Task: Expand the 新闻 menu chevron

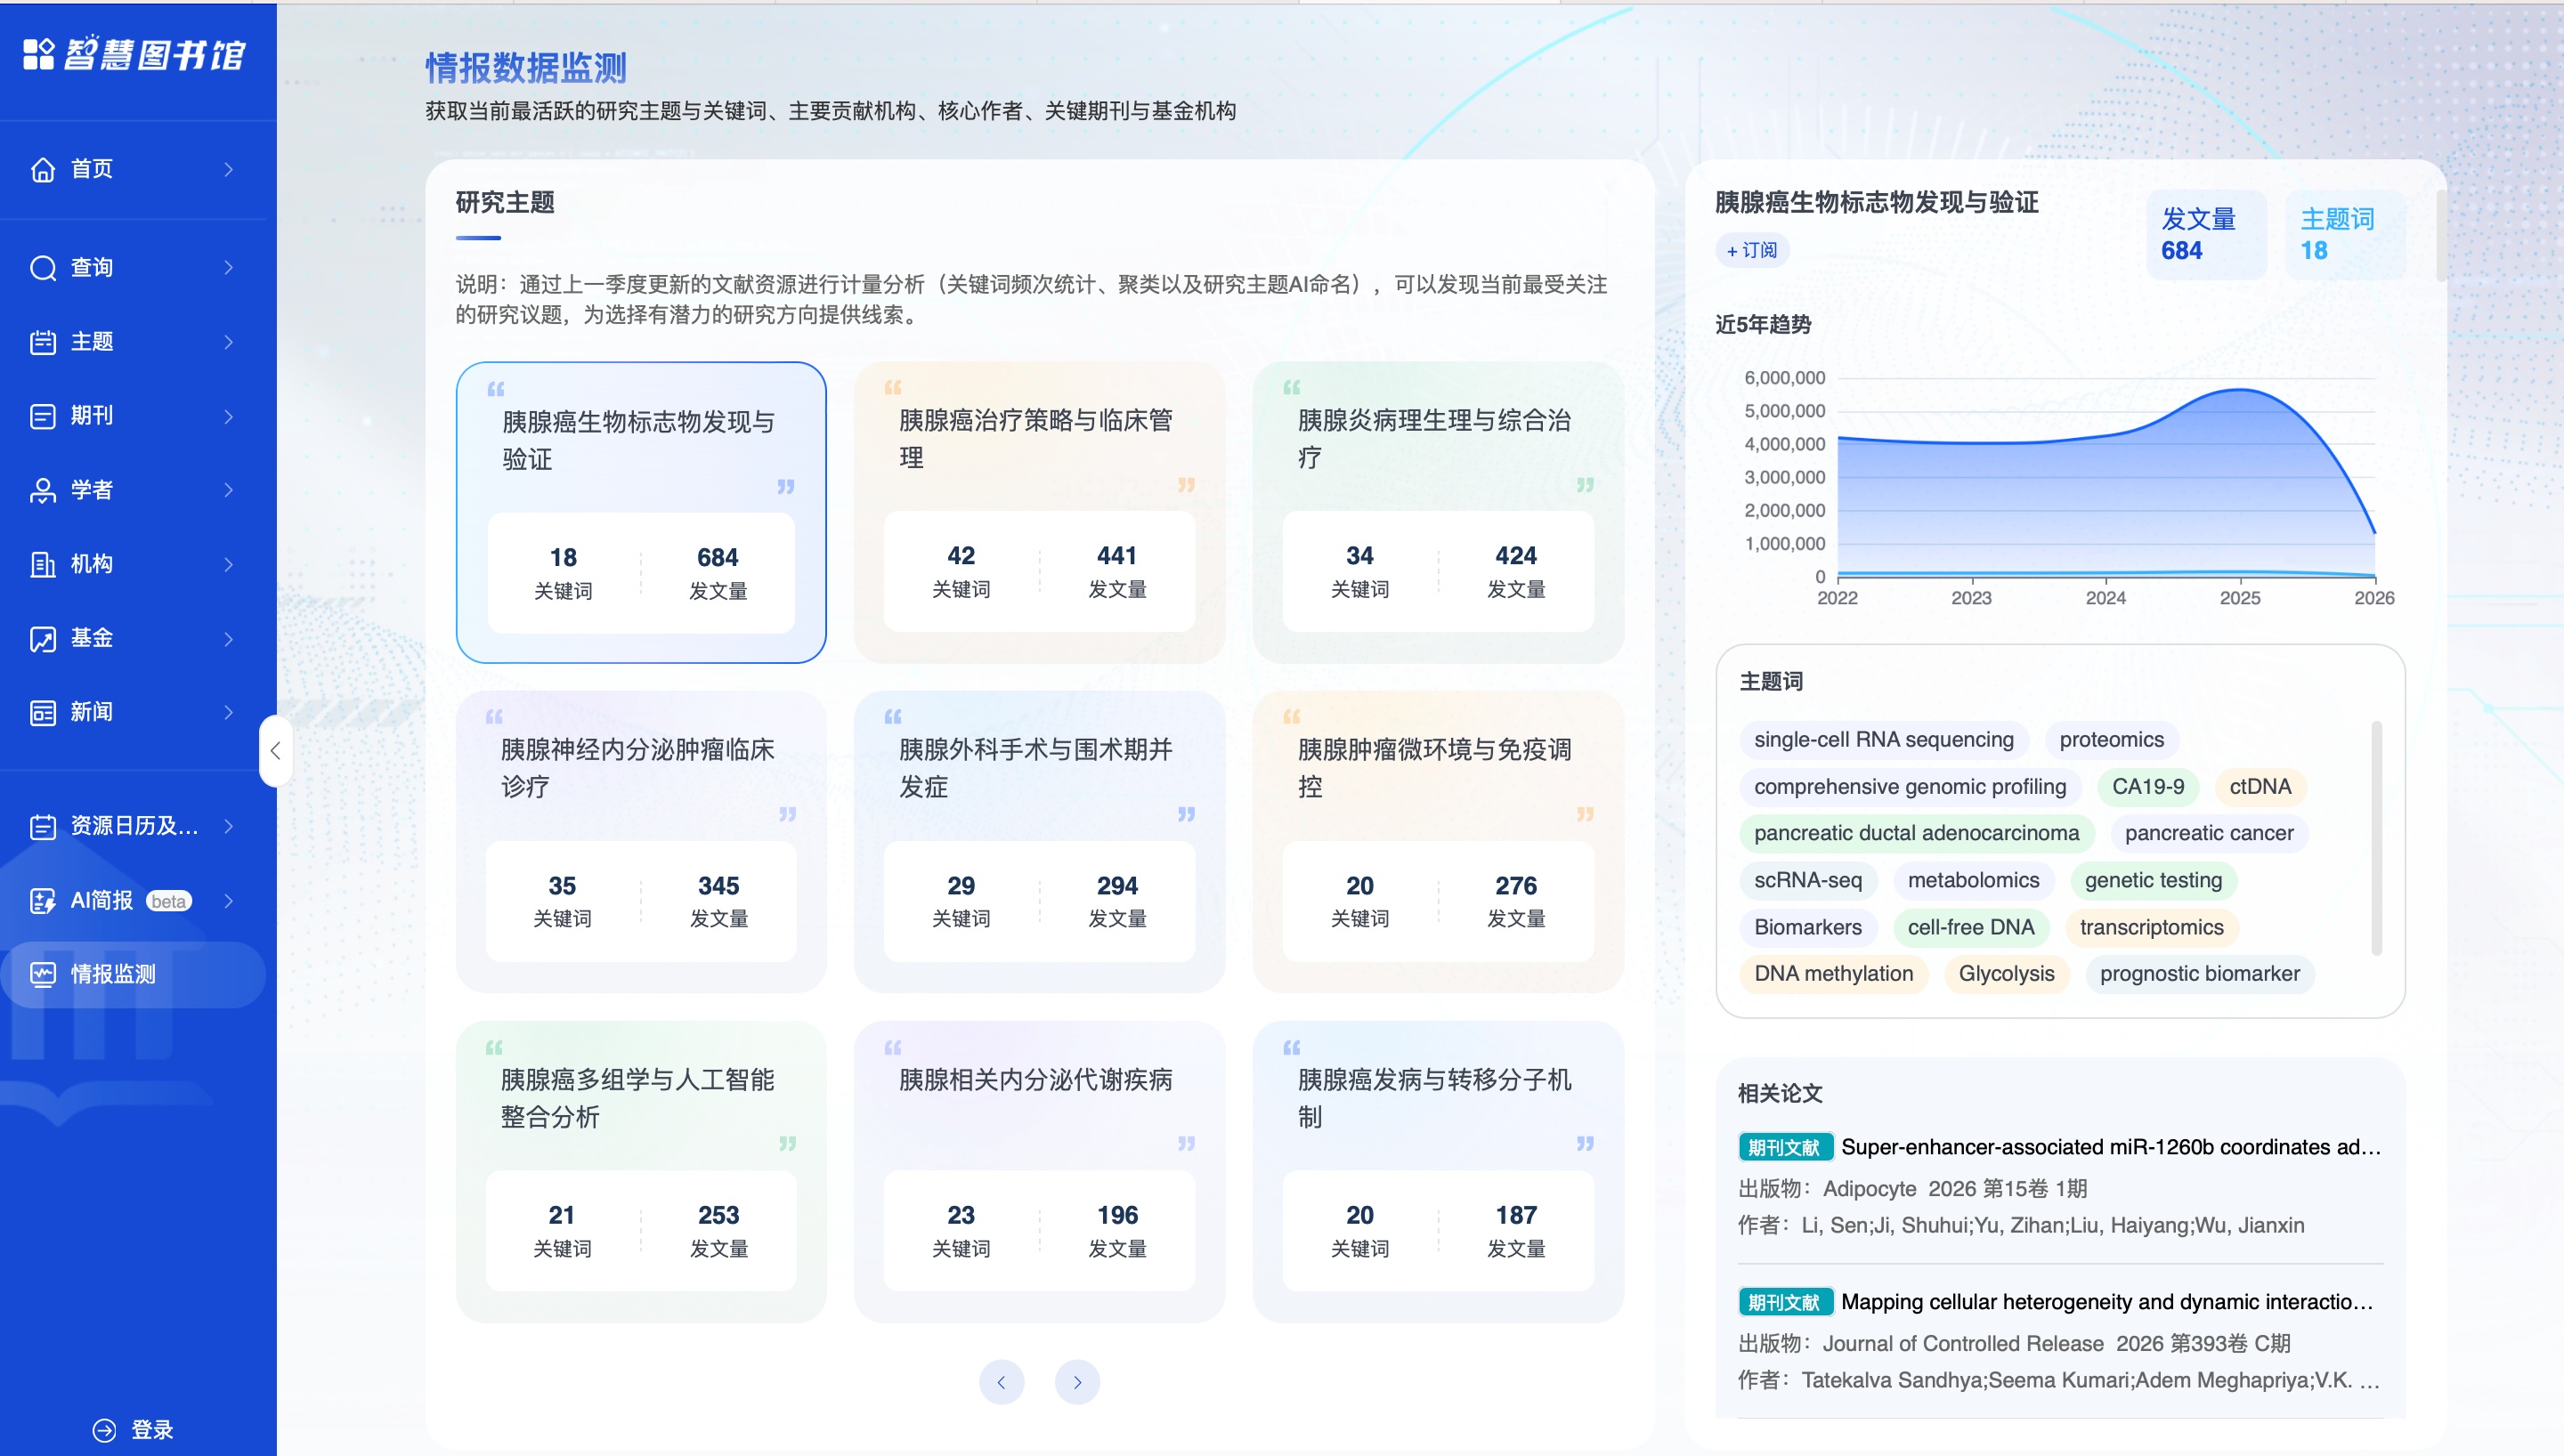Action: pos(229,712)
